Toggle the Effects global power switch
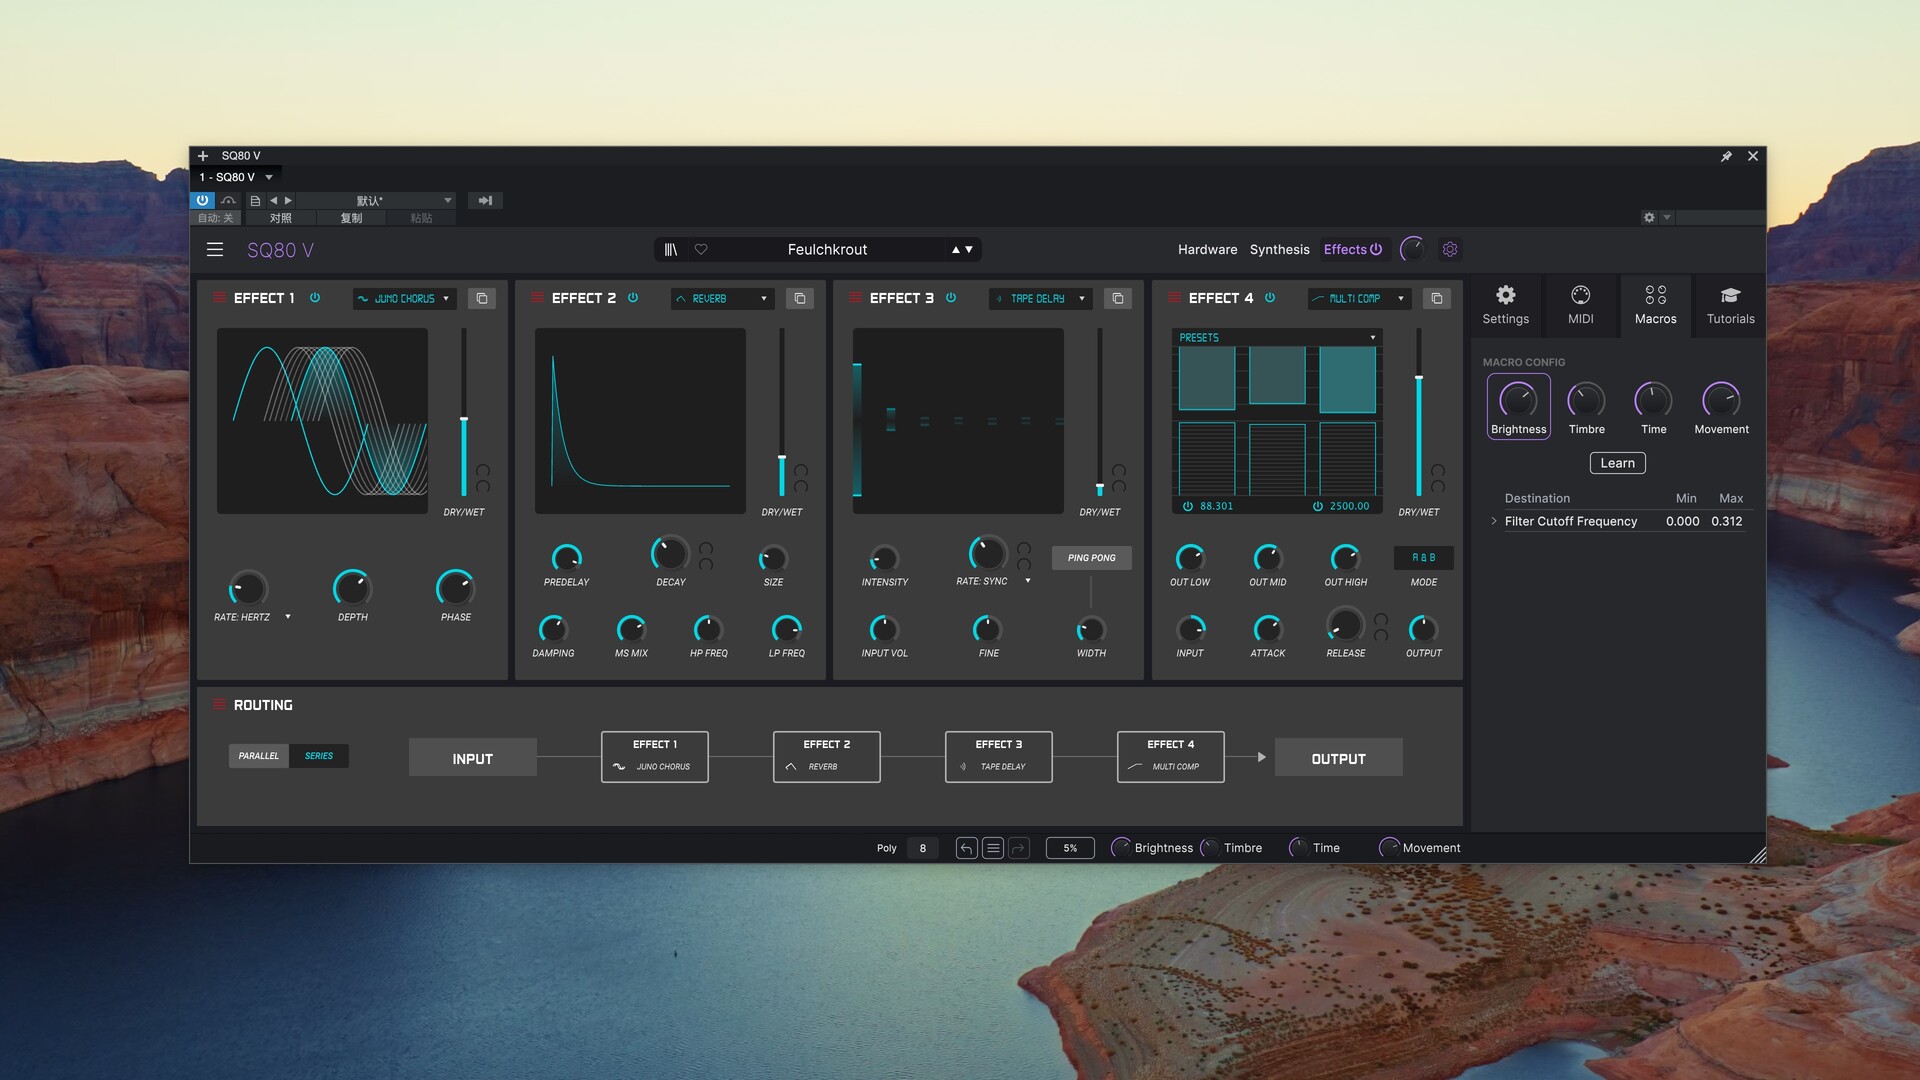 tap(1376, 249)
